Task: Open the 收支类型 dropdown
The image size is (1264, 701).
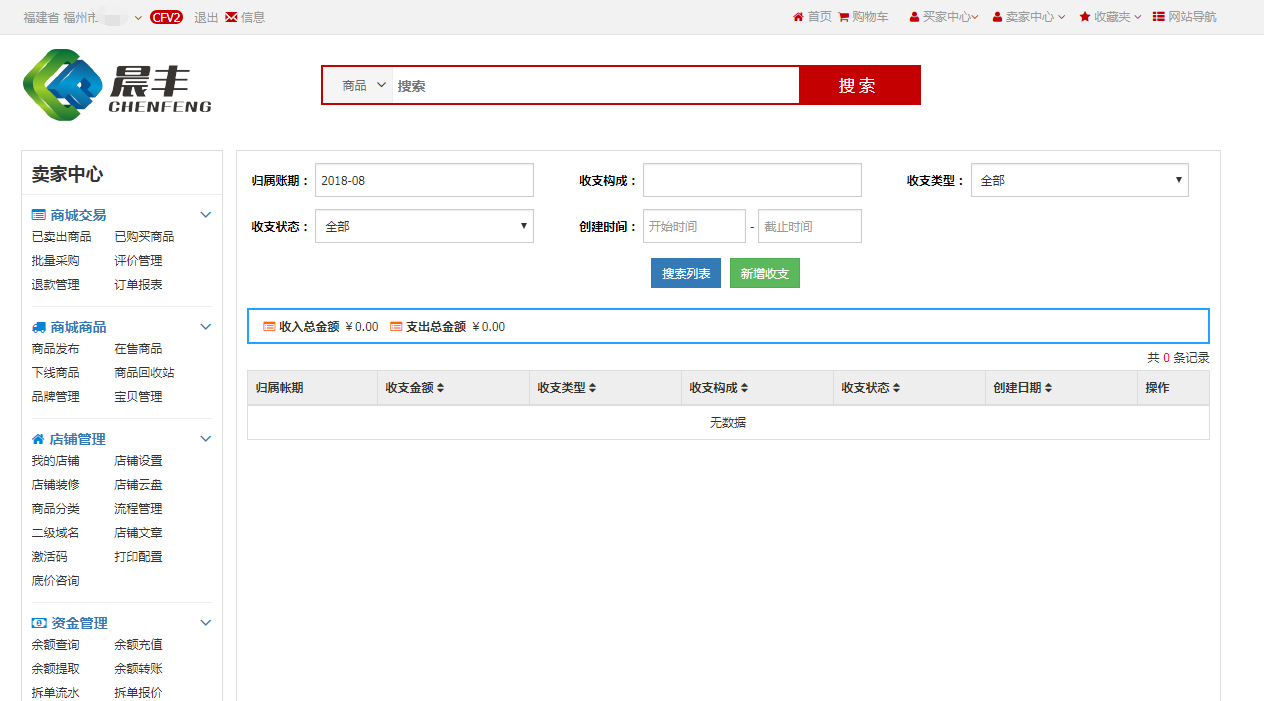Action: (1079, 180)
